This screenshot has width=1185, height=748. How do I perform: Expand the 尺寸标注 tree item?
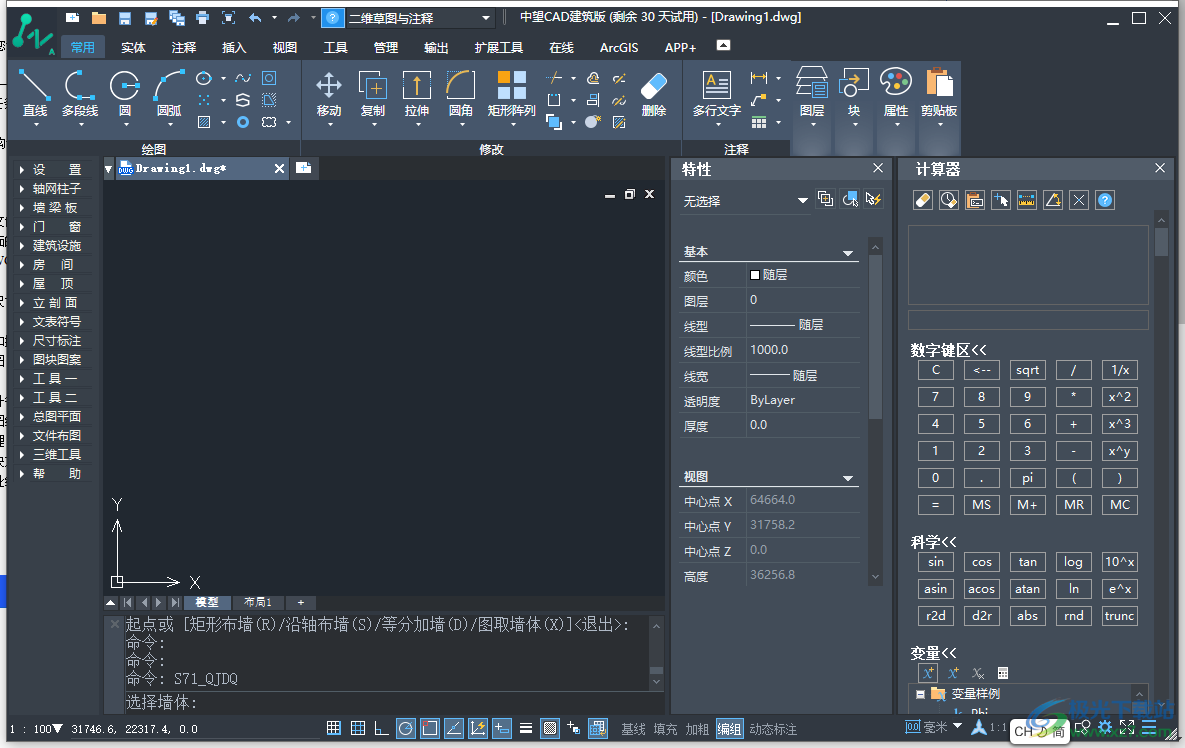[x=22, y=341]
